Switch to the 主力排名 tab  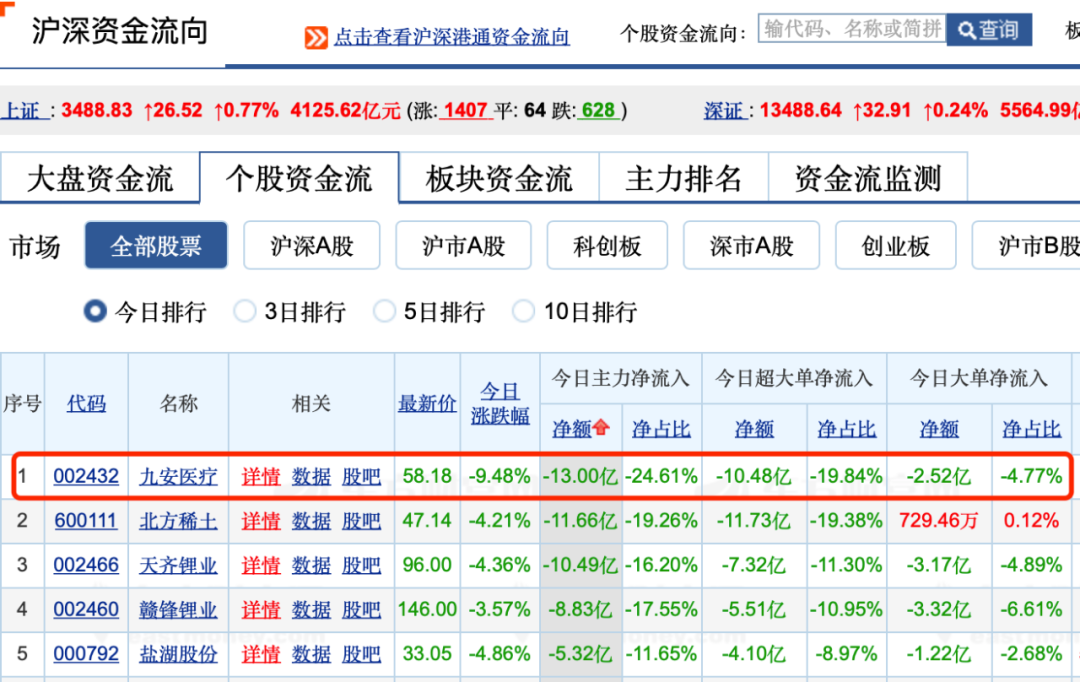pyautogui.click(x=683, y=177)
